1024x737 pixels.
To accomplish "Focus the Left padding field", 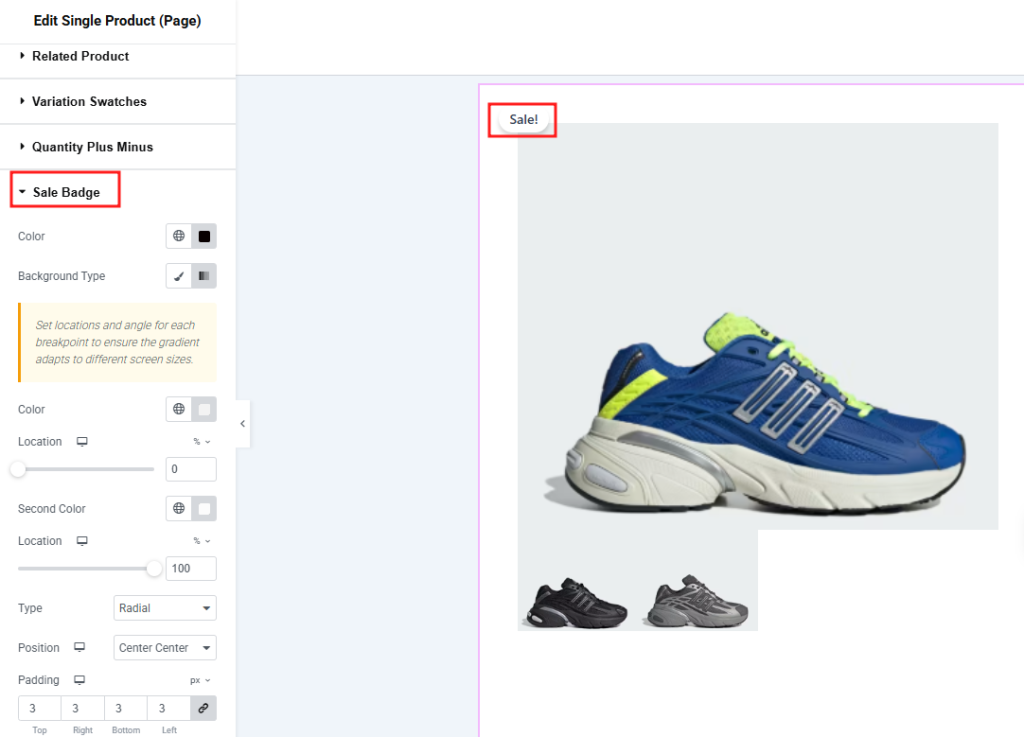I will point(168,708).
